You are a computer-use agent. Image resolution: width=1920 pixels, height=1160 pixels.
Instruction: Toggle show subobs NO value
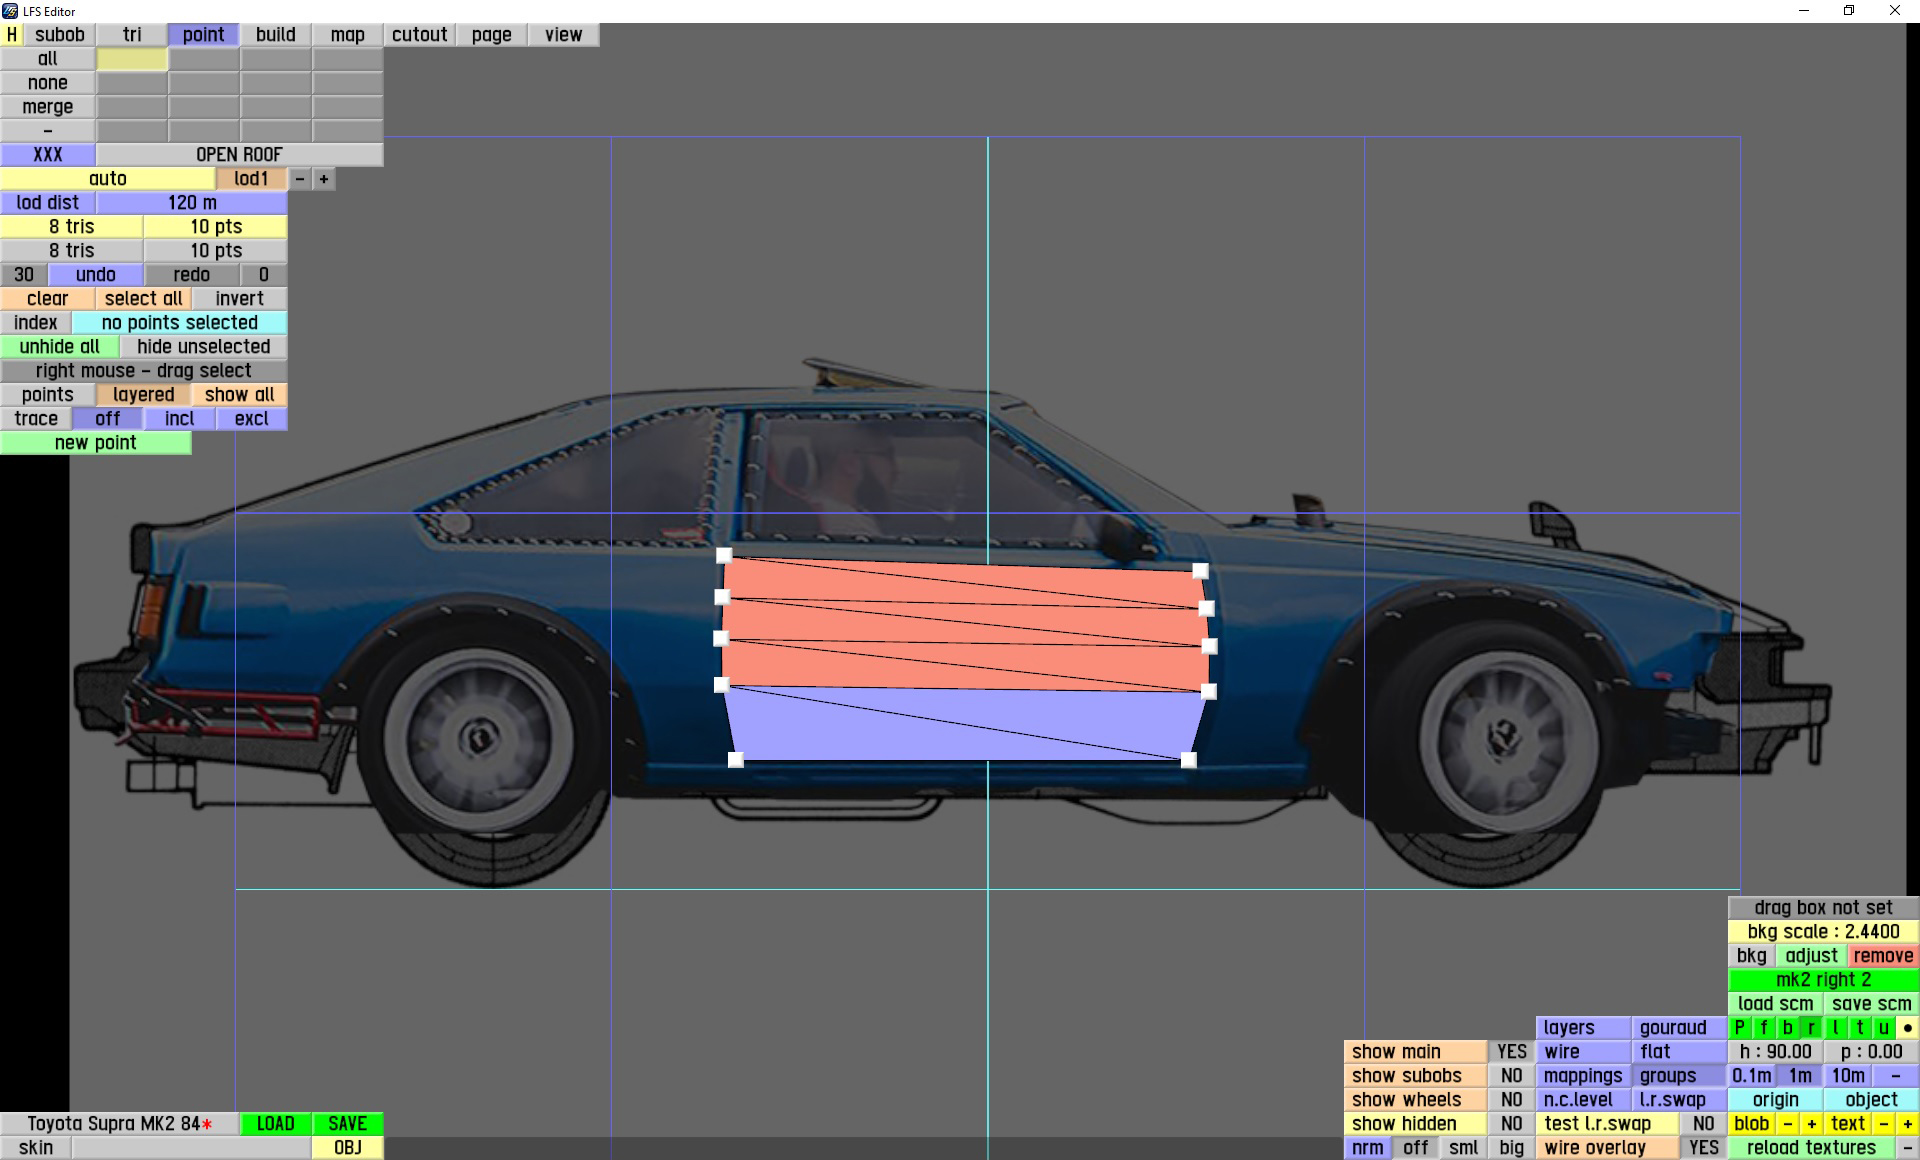tap(1511, 1075)
